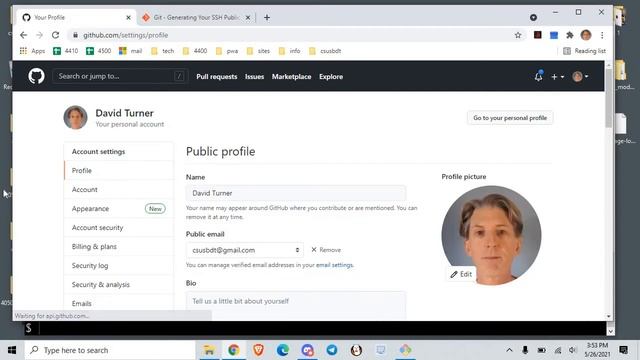Reload the page with refresh icon

[x=56, y=35]
